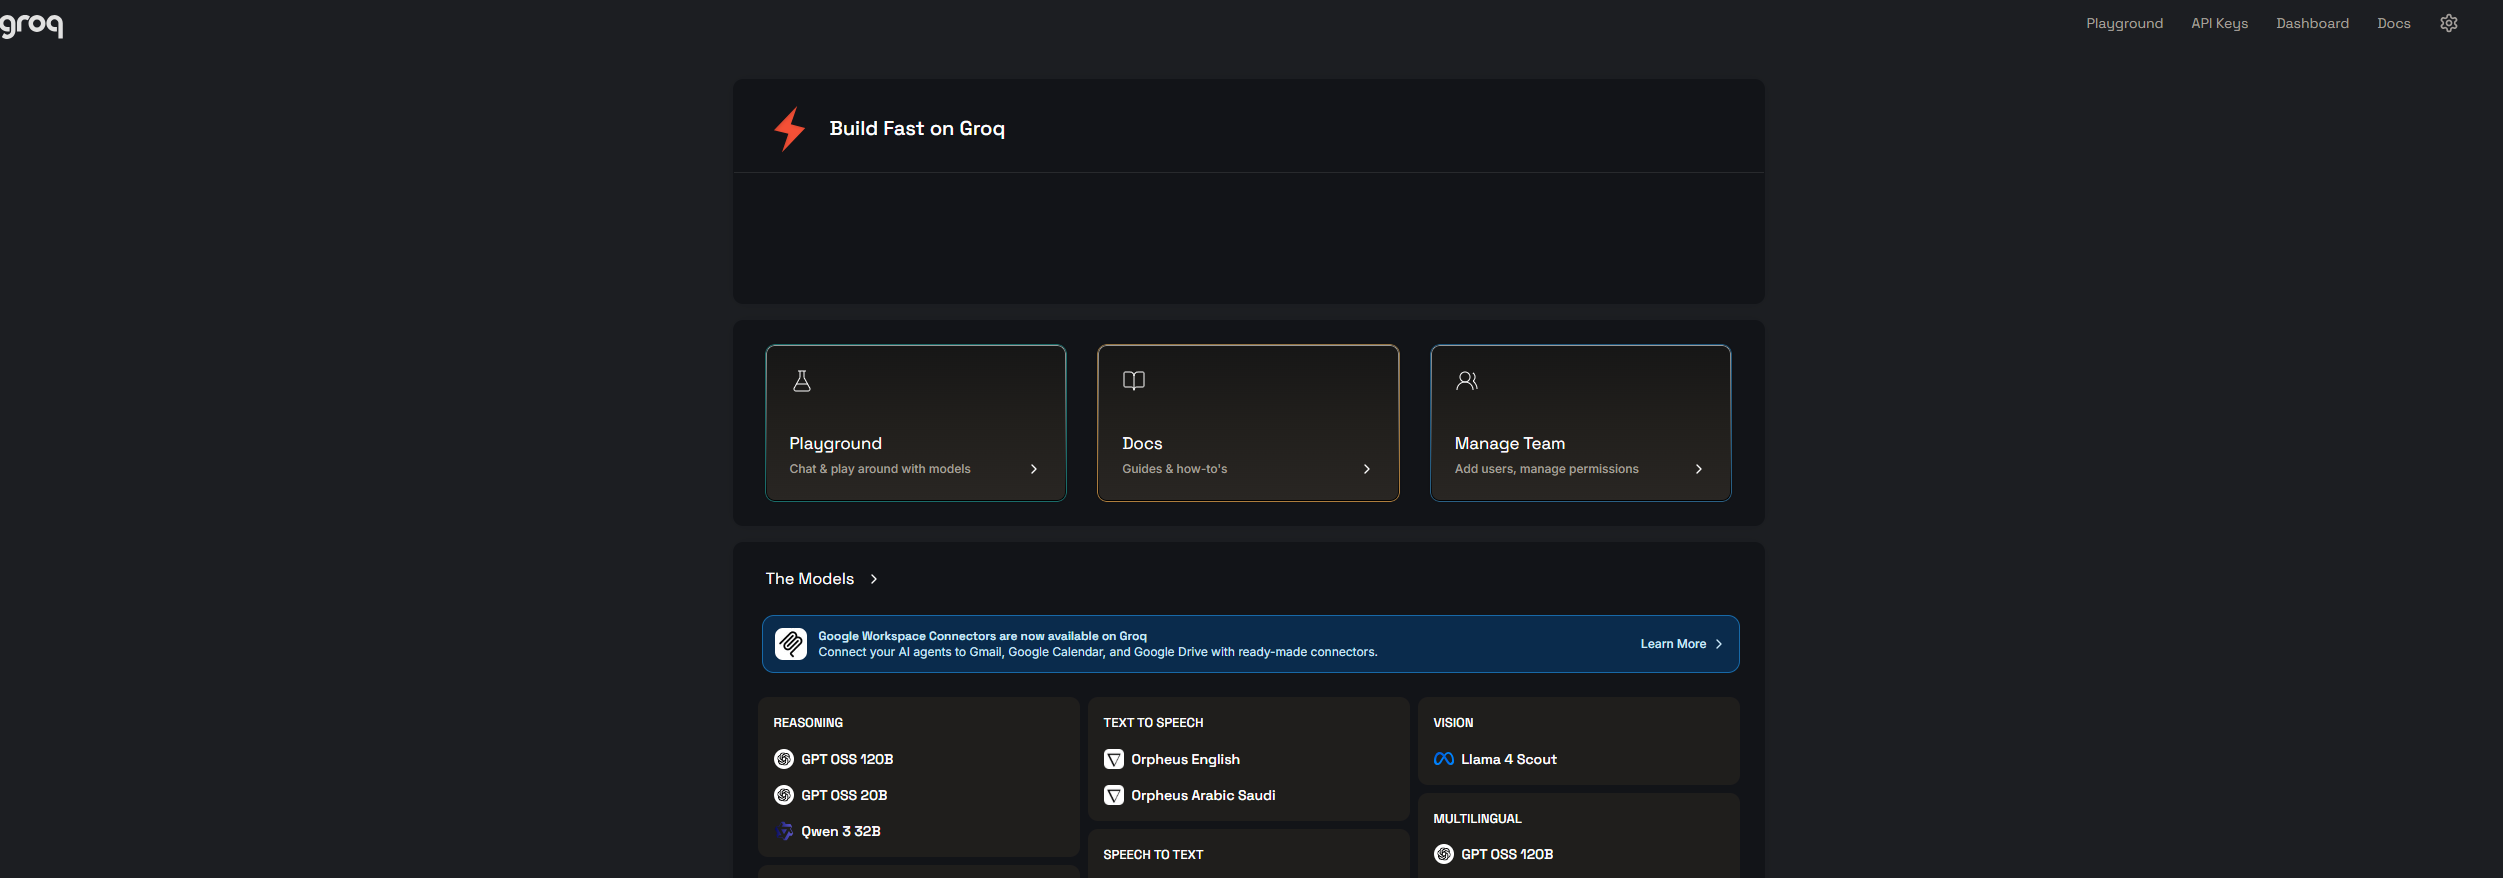This screenshot has width=2503, height=878.
Task: Select the Llama 4 Scout model
Action: tap(1509, 759)
